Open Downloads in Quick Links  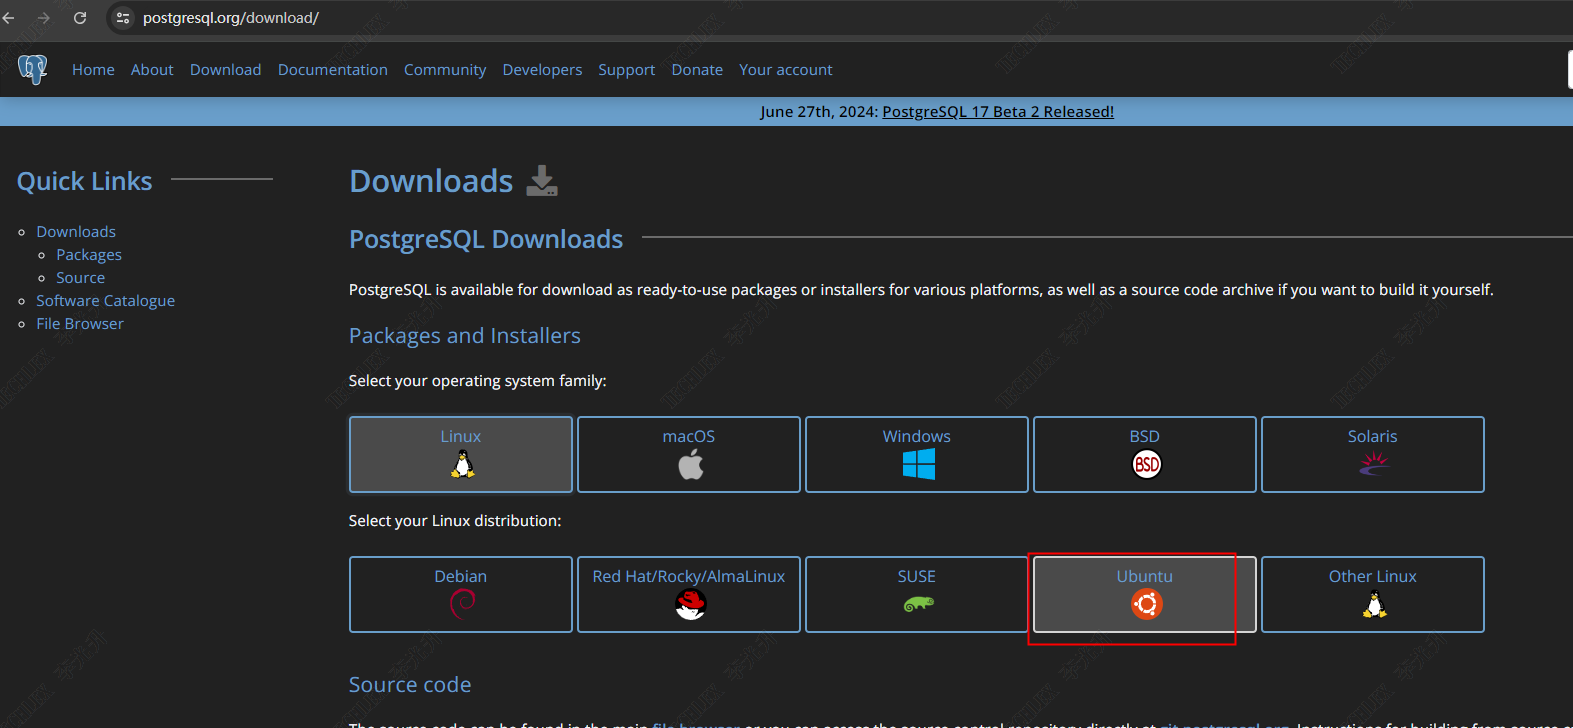point(76,232)
